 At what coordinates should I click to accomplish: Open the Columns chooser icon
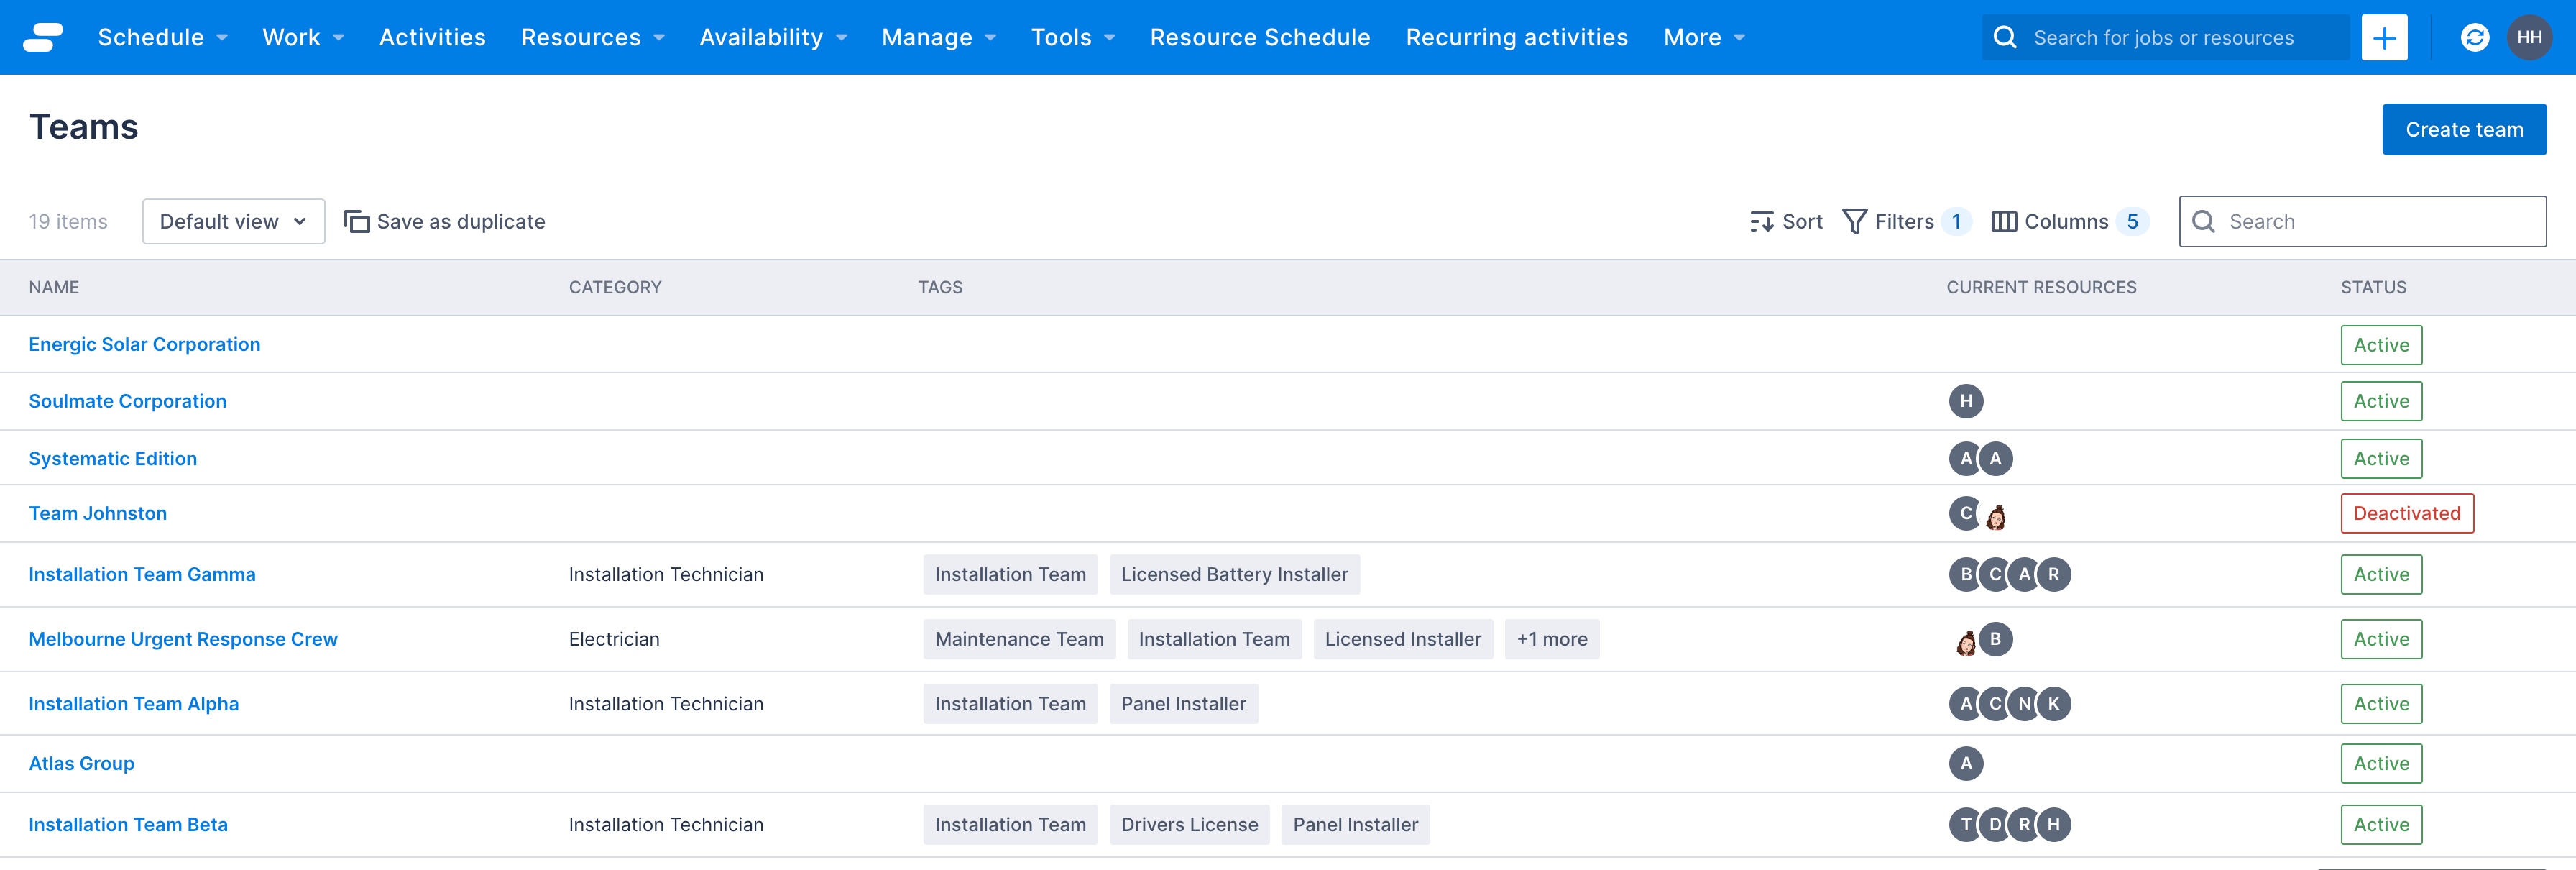pos(2004,221)
